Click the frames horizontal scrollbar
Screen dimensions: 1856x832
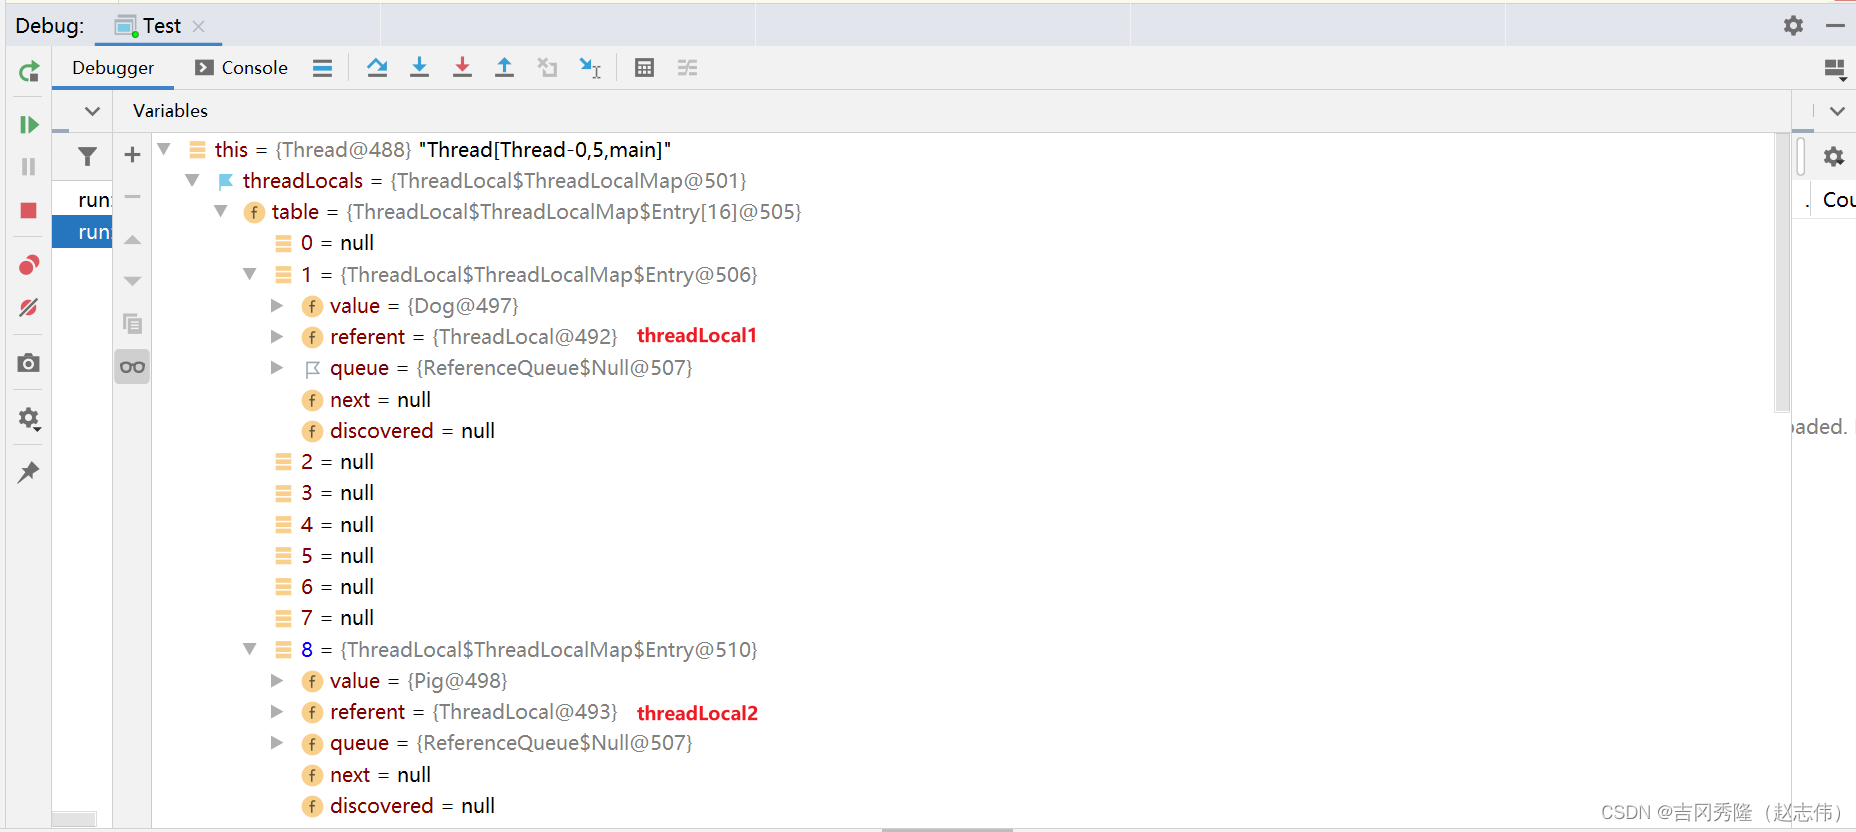pos(74,819)
